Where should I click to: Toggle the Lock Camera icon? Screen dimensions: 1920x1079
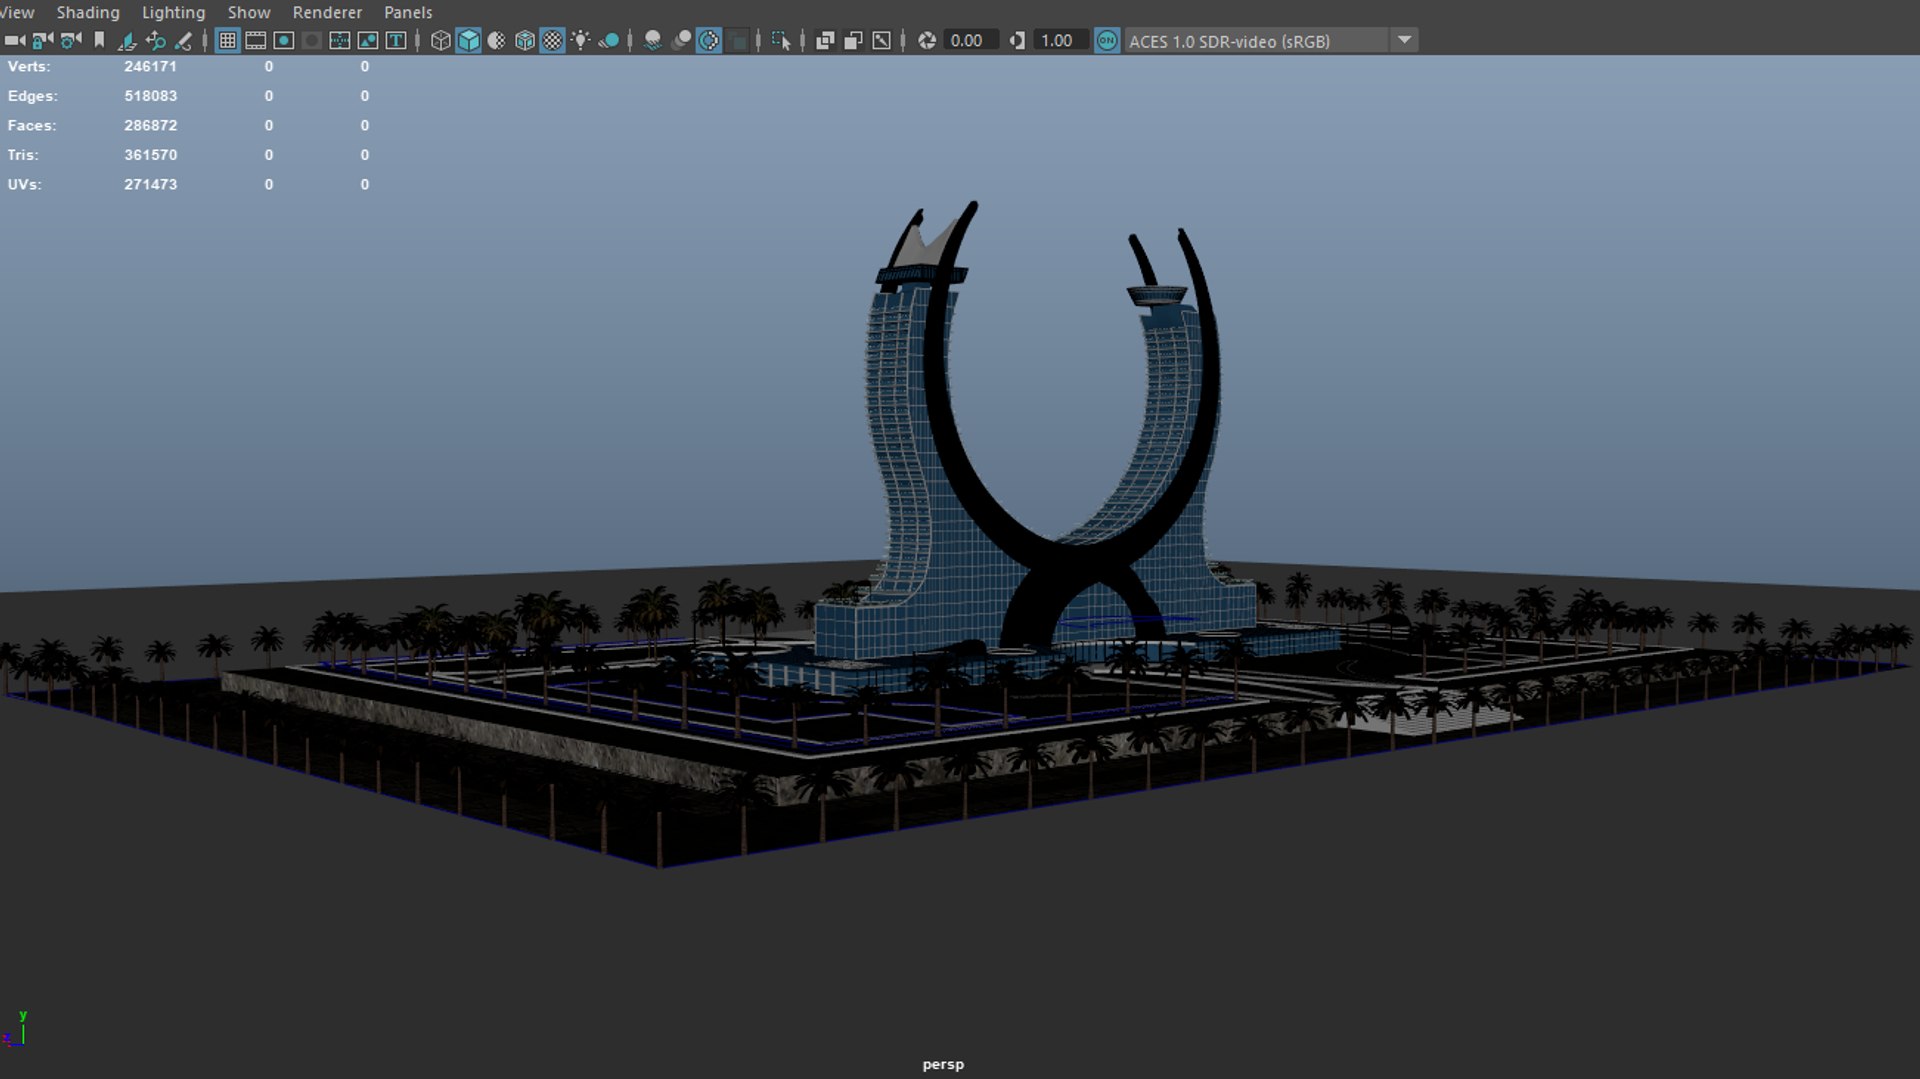point(43,41)
